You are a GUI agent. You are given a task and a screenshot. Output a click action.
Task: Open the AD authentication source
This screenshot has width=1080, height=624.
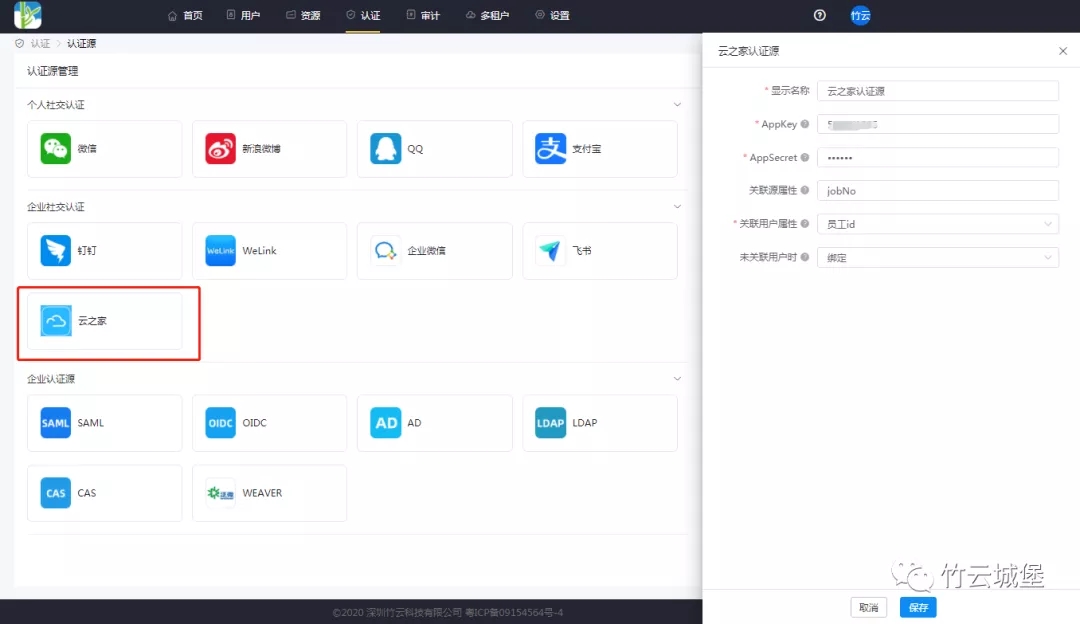click(x=435, y=423)
